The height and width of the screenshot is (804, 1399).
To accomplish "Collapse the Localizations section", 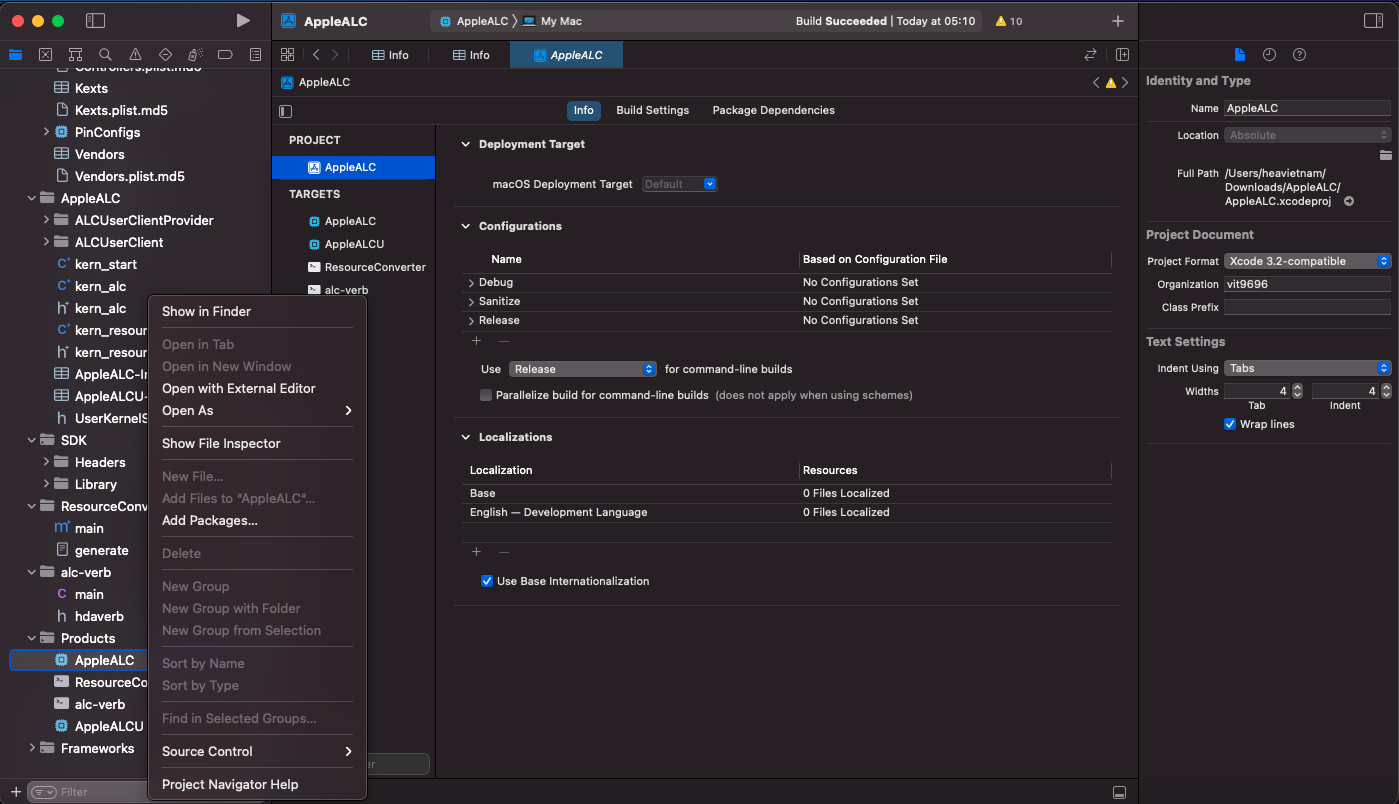I will (465, 437).
